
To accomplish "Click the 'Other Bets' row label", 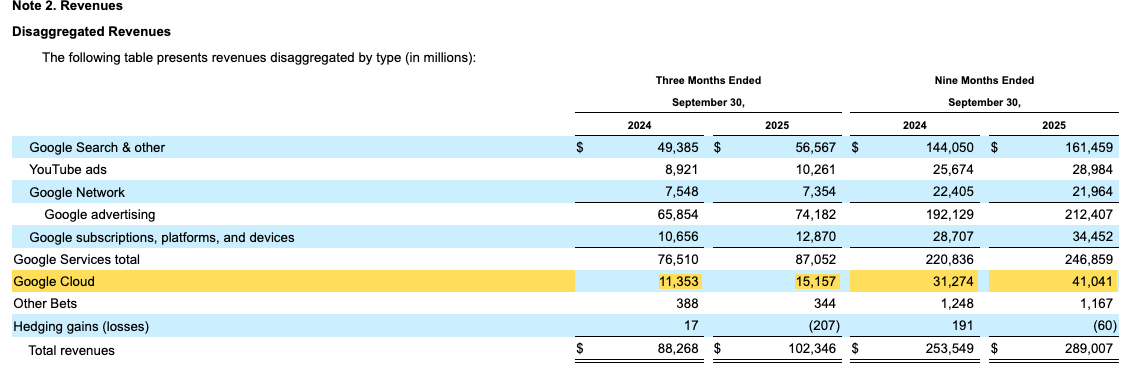I will [45, 303].
